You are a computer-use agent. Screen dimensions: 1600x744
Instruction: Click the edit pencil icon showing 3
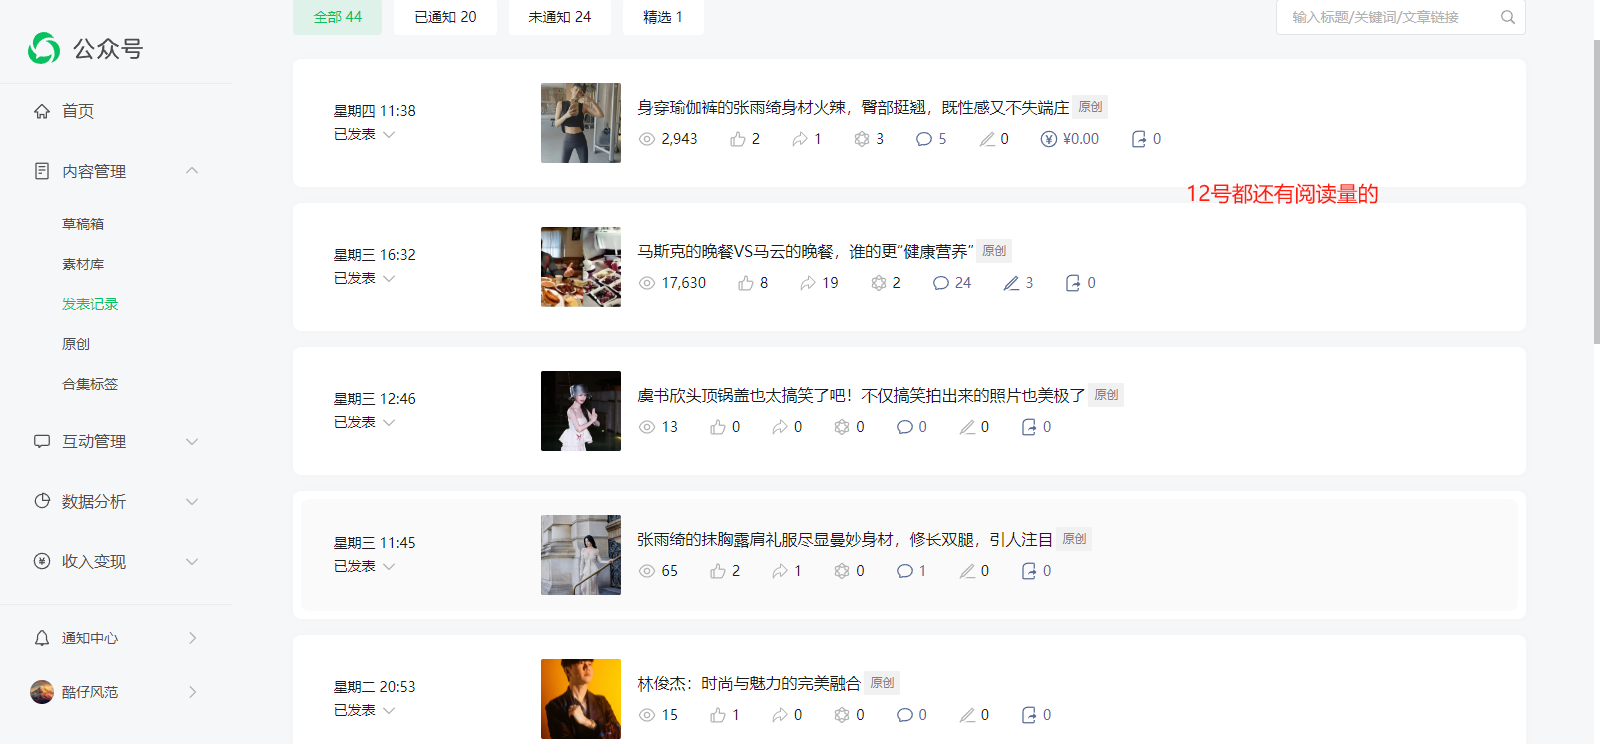click(1012, 283)
